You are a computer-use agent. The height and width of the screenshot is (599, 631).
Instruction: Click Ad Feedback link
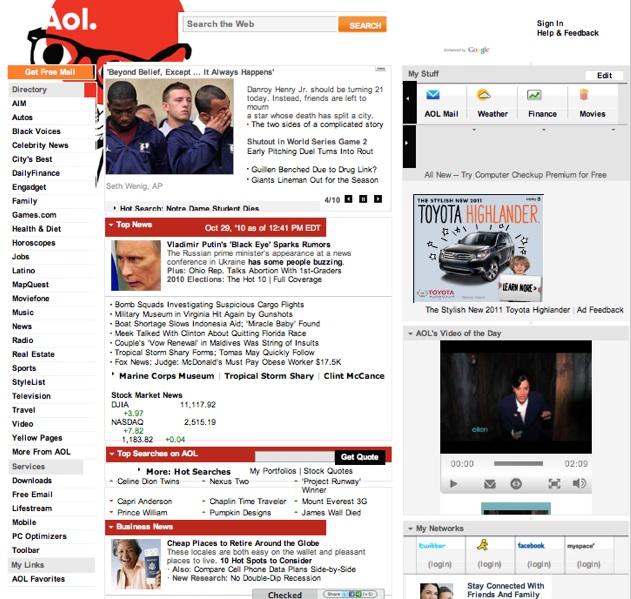point(600,310)
